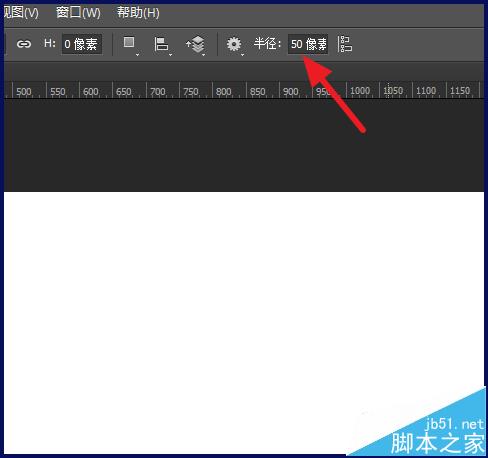The width and height of the screenshot is (488, 458).
Task: Click the 1000 mark on the ruler
Action: [360, 91]
